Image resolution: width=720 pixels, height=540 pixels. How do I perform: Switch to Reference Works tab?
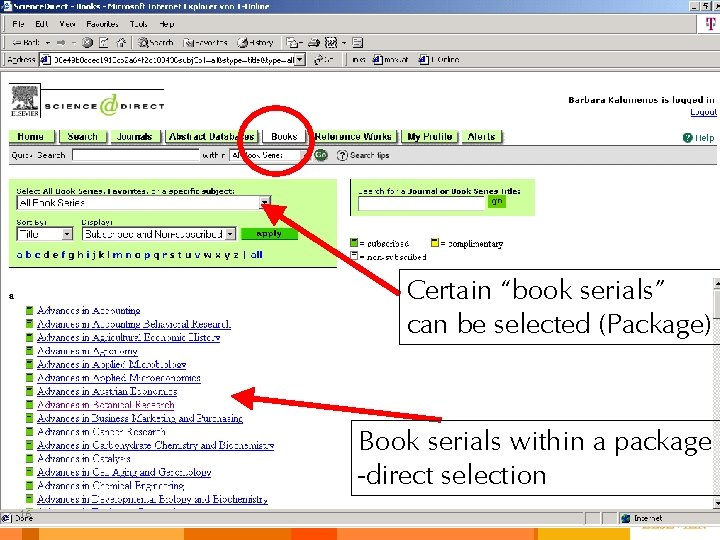tap(353, 136)
